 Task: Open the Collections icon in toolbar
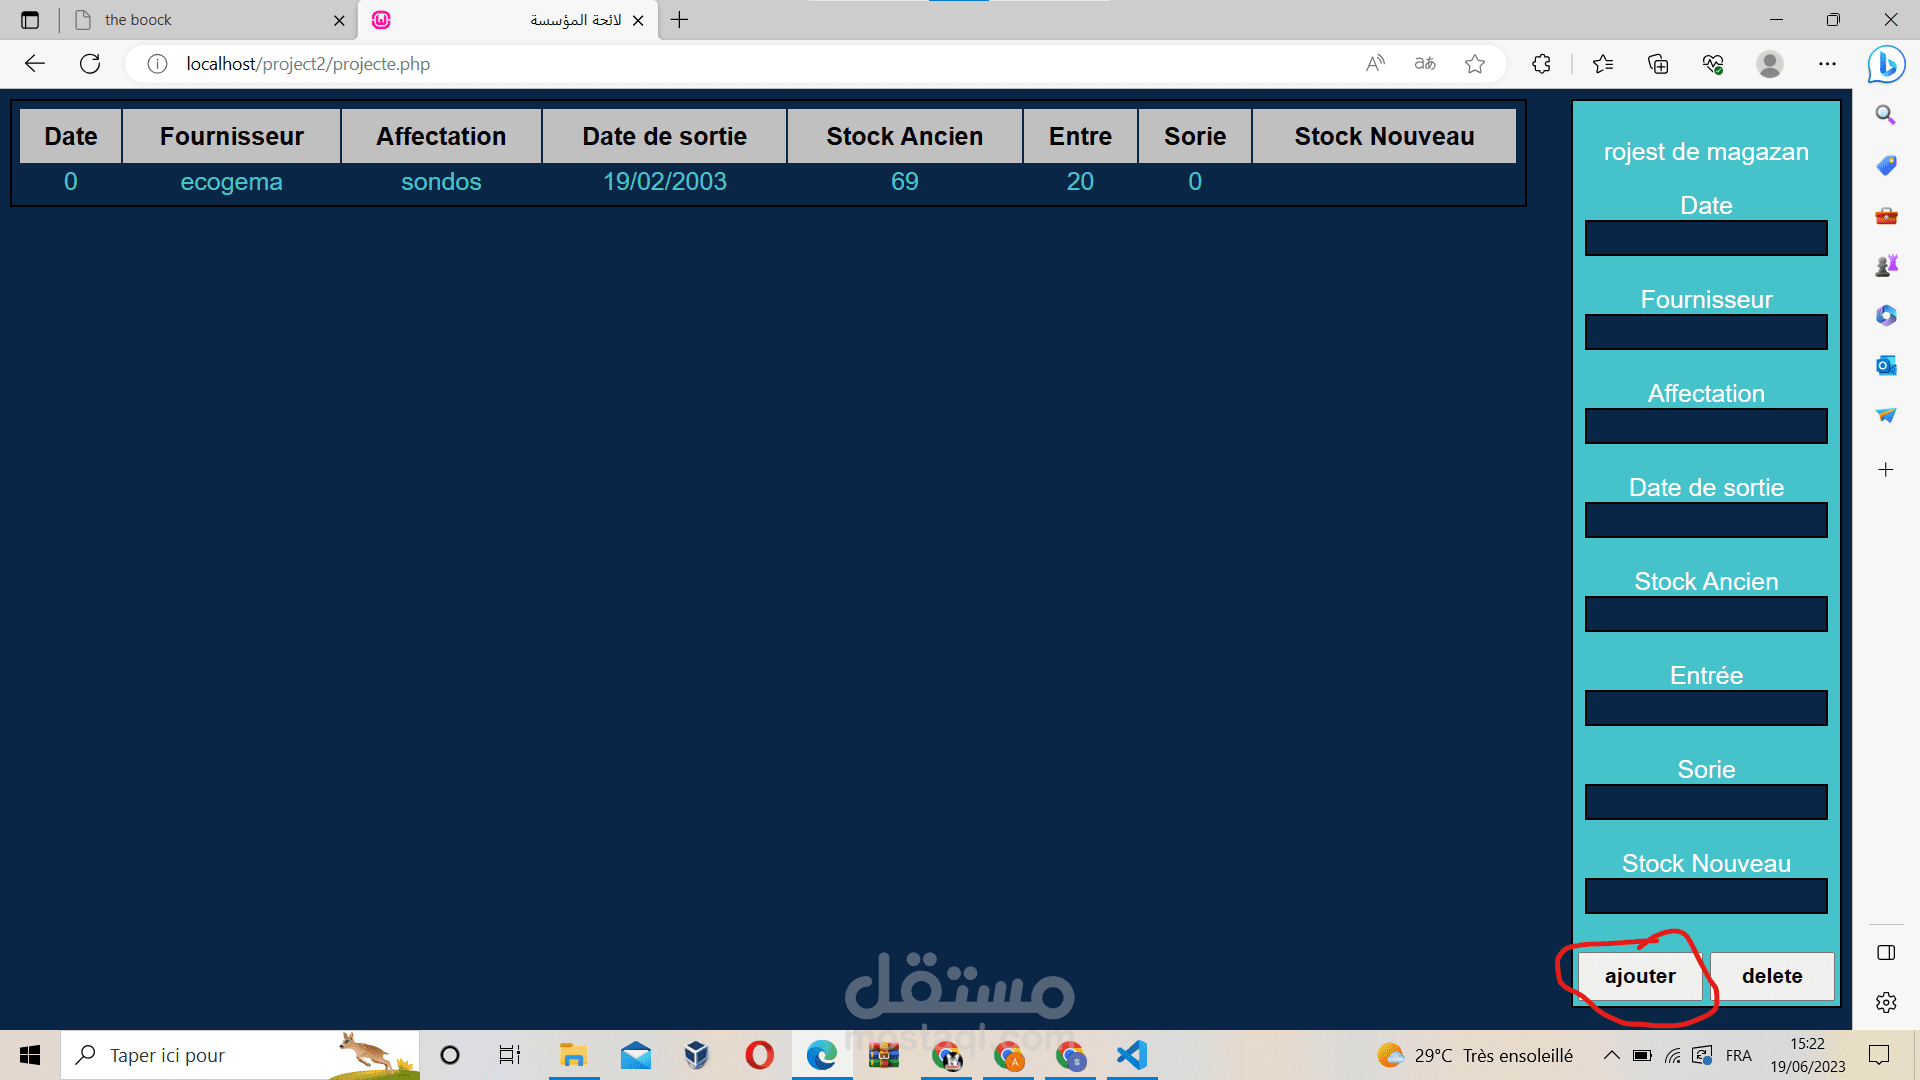(1658, 64)
